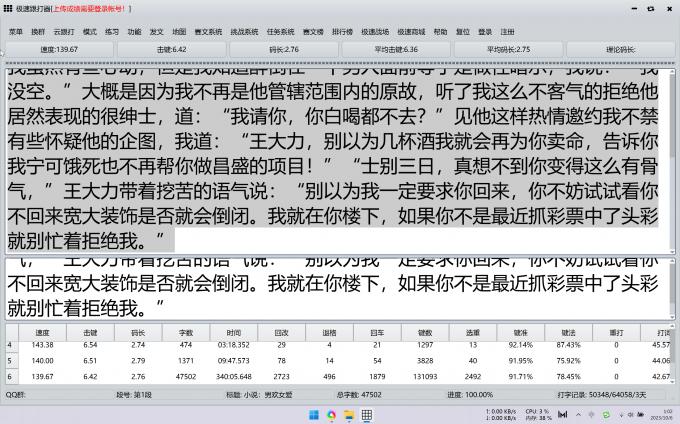
Task: Click the 平均击键:6.36 stat button
Action: (x=396, y=49)
